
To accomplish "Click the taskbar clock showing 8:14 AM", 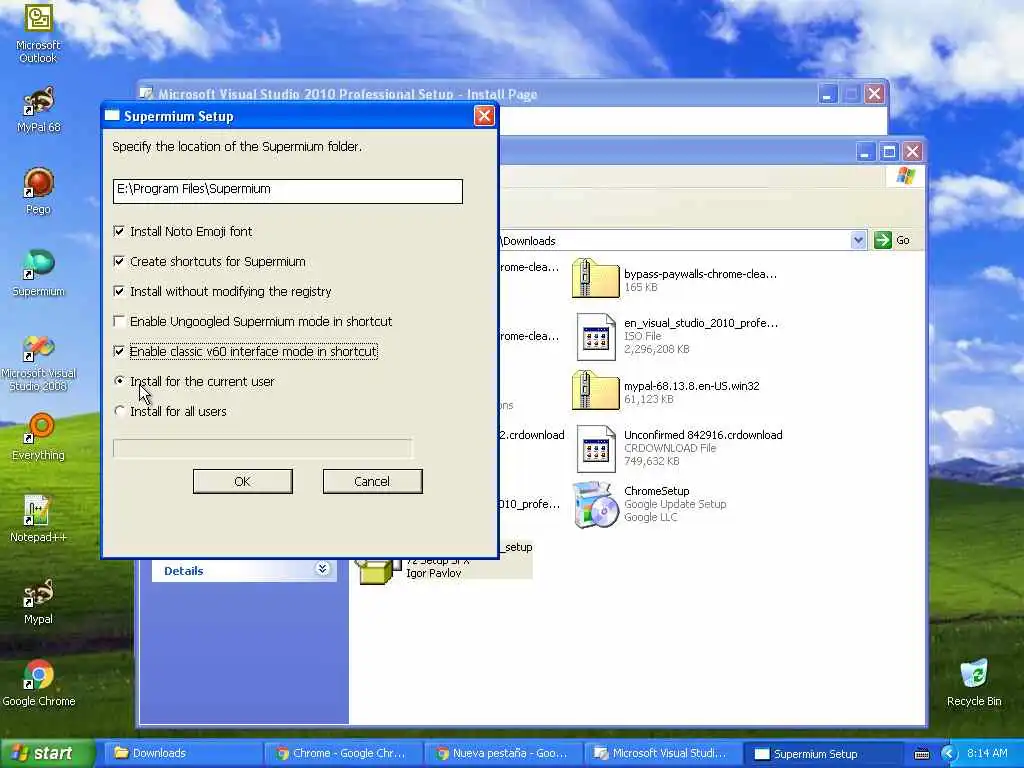I will 987,754.
